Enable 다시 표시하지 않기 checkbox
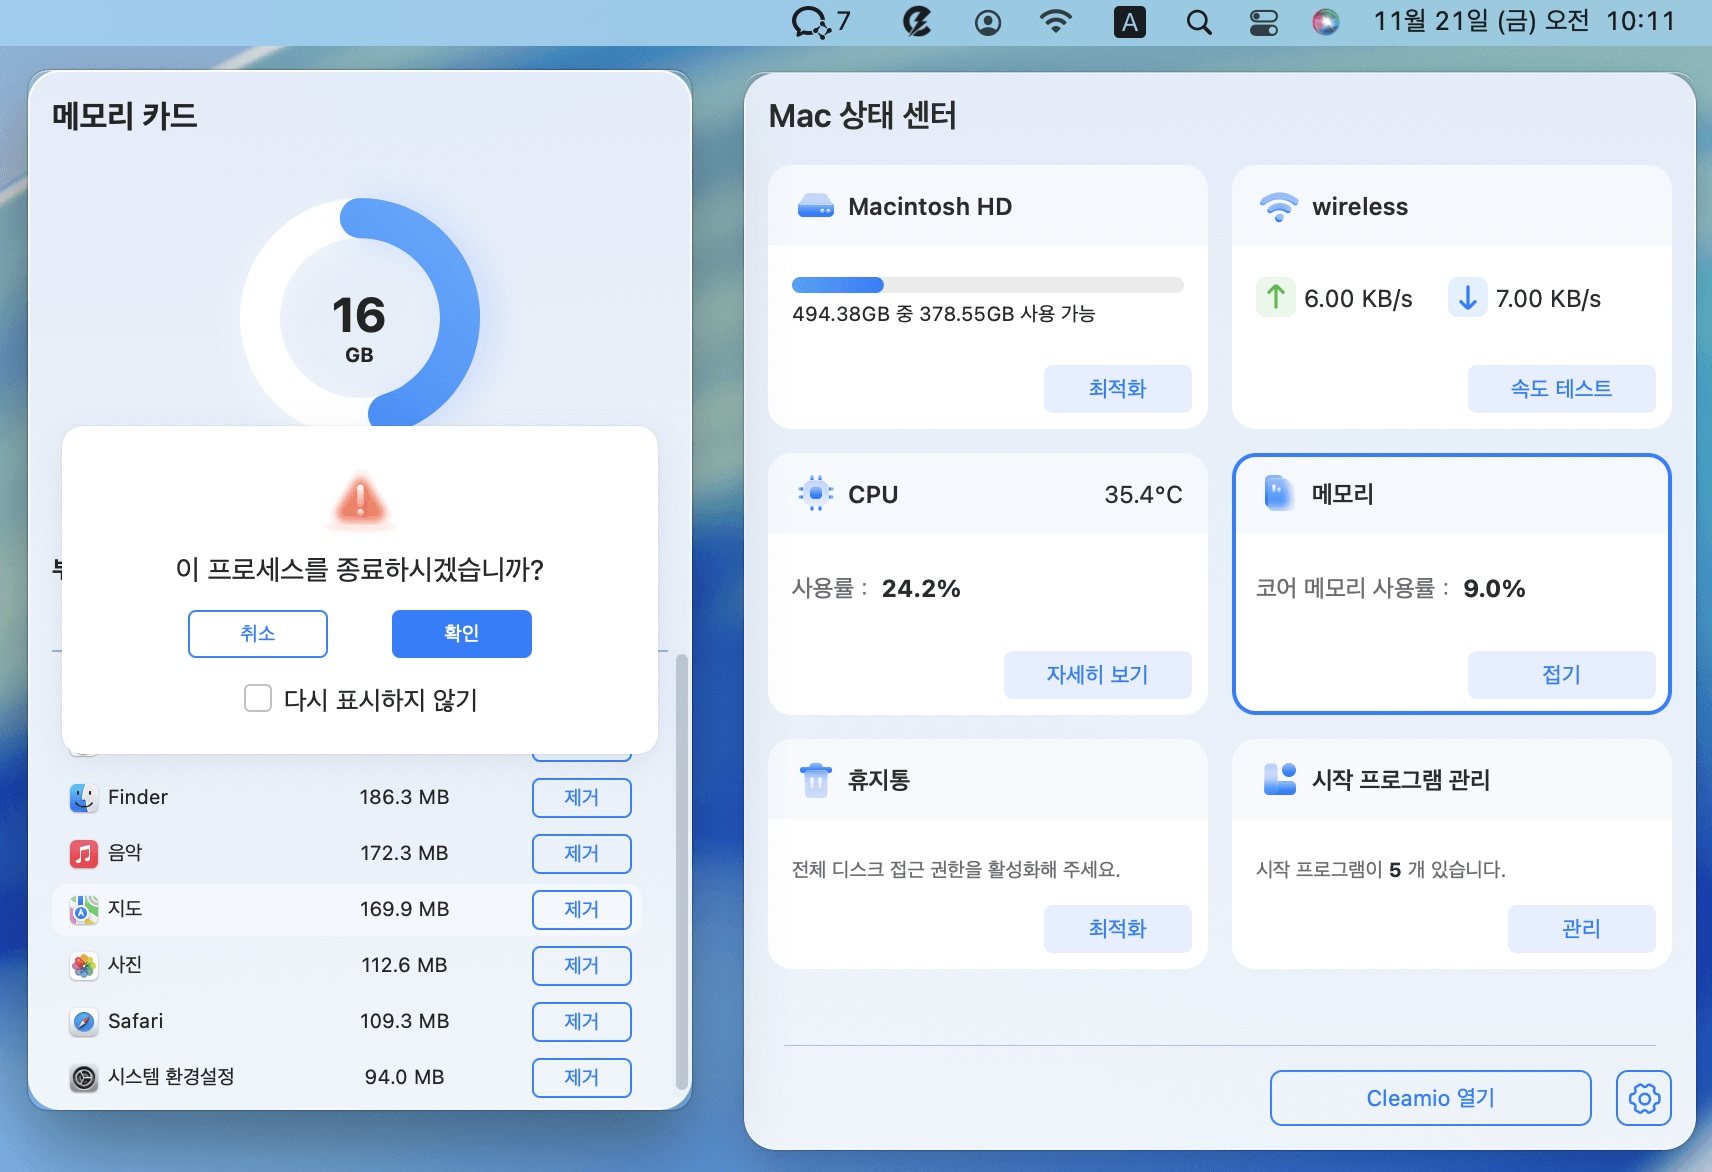The image size is (1712, 1172). tap(258, 700)
